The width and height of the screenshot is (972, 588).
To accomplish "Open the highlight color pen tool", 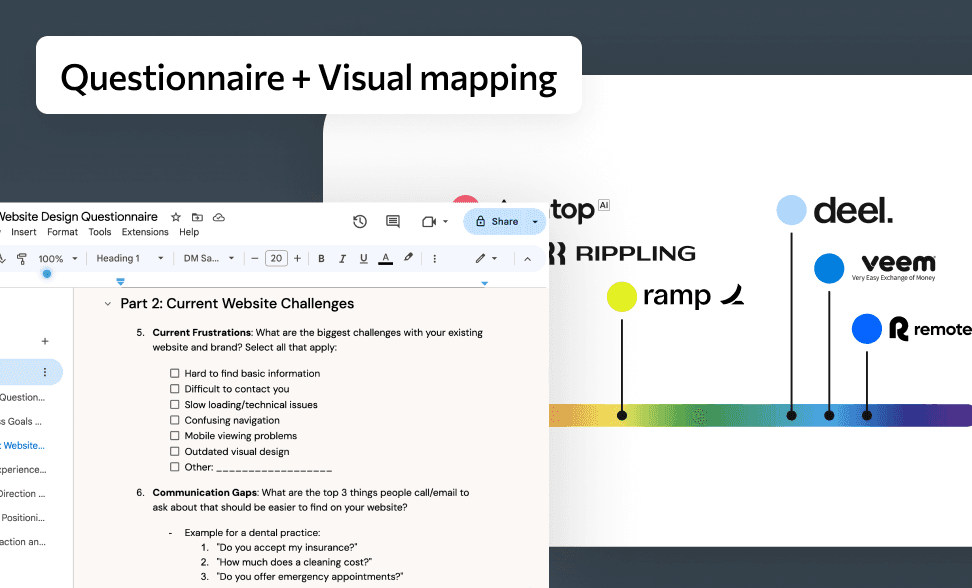I will [408, 257].
